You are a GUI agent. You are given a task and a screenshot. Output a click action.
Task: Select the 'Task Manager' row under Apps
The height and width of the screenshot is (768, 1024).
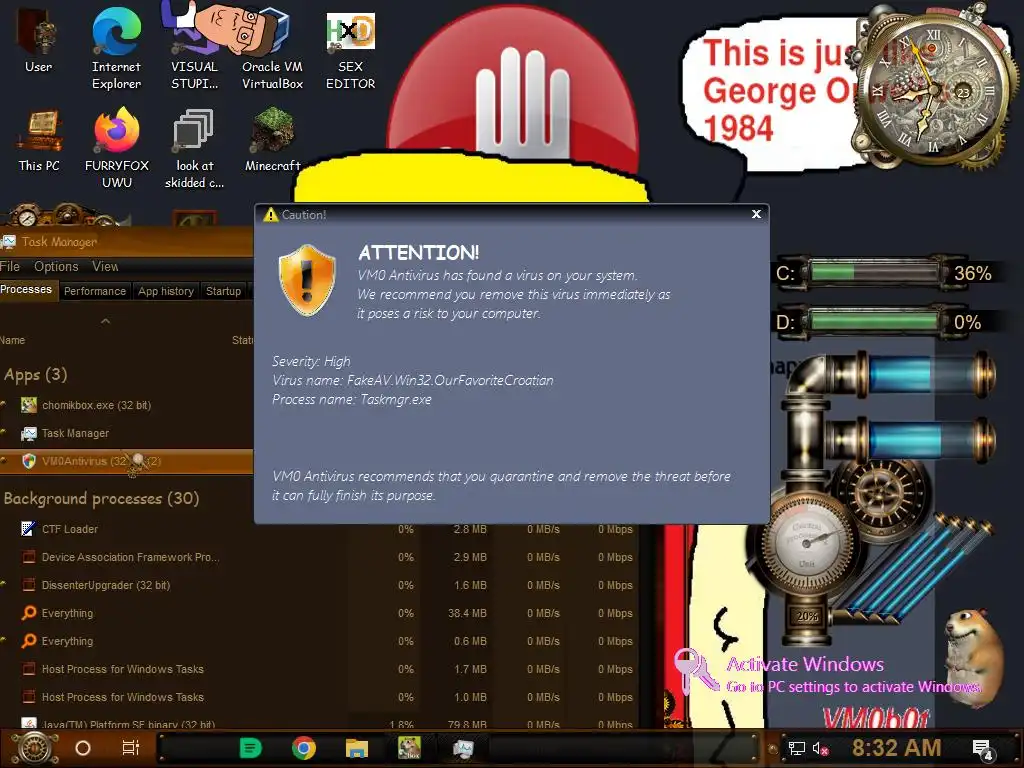pos(127,433)
